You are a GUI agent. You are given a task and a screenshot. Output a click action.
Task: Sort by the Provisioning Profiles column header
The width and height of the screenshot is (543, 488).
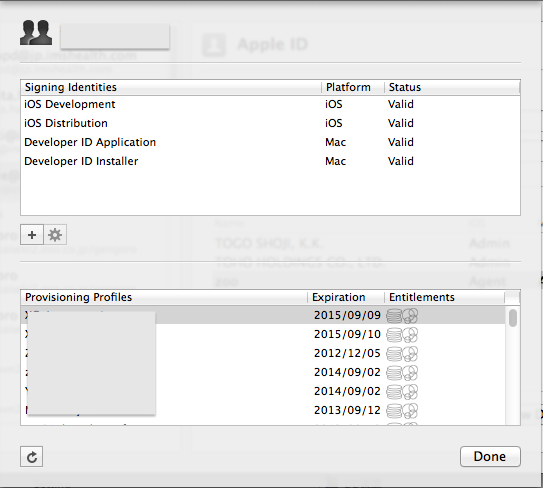click(164, 297)
